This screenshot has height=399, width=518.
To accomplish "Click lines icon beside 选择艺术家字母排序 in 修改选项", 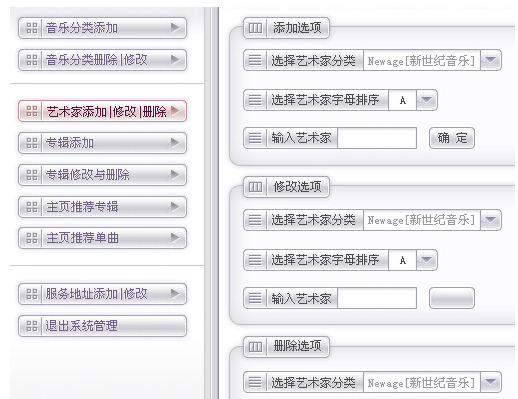I will 255,260.
